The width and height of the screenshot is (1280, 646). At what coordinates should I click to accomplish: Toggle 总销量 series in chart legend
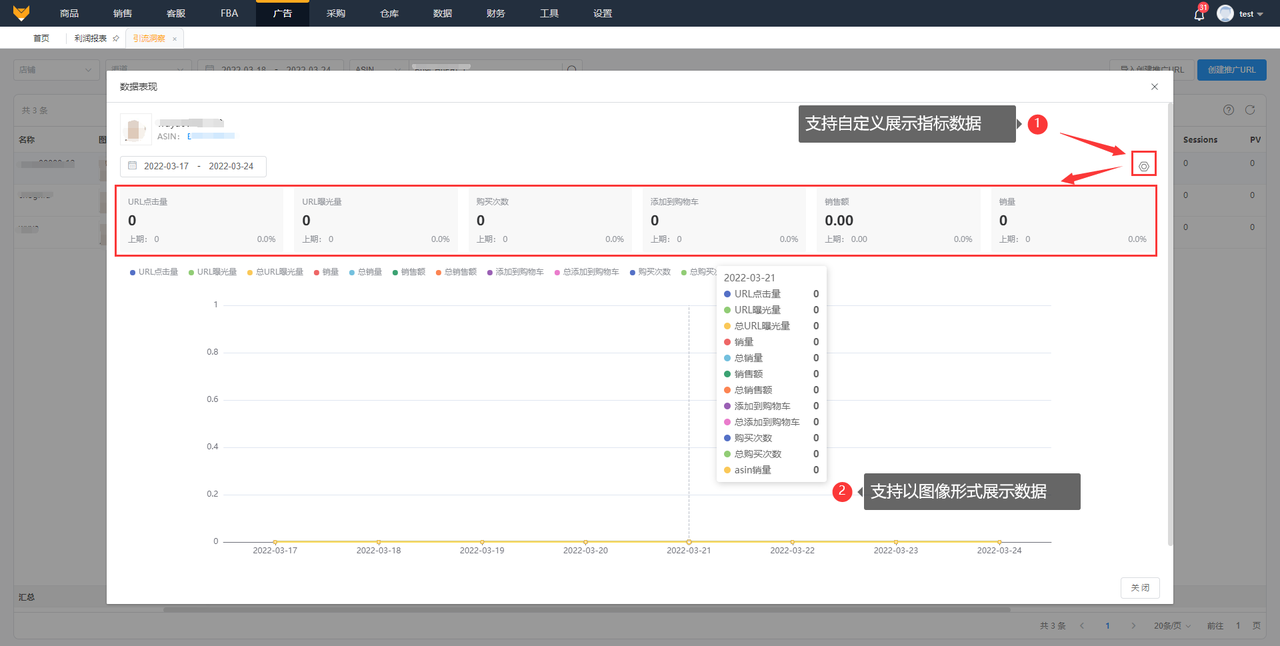pos(365,272)
